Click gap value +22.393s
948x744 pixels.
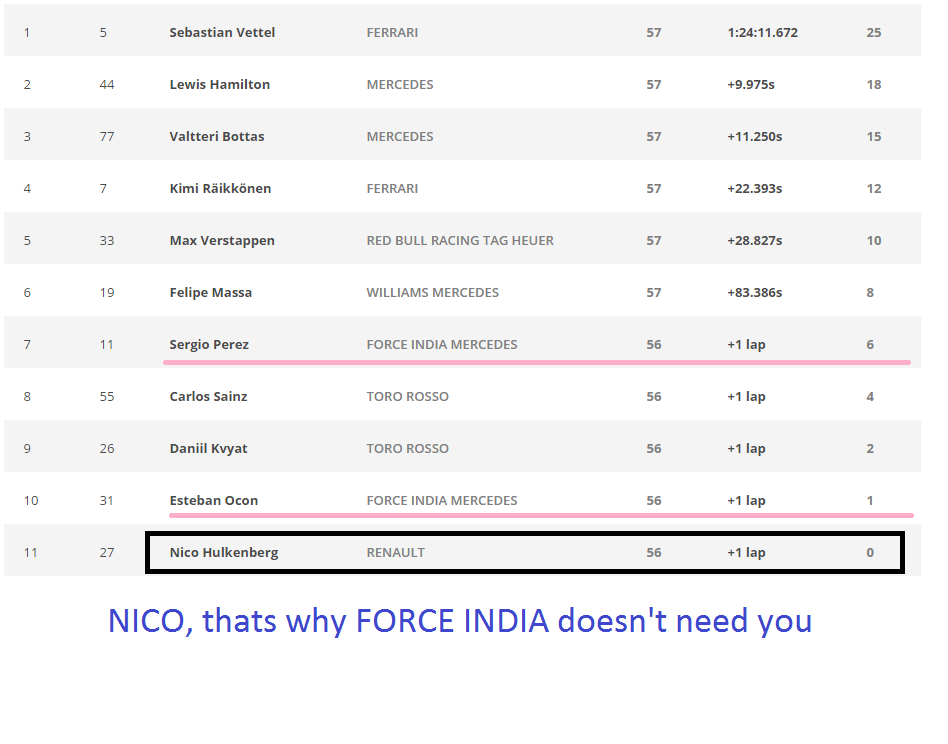pos(755,189)
